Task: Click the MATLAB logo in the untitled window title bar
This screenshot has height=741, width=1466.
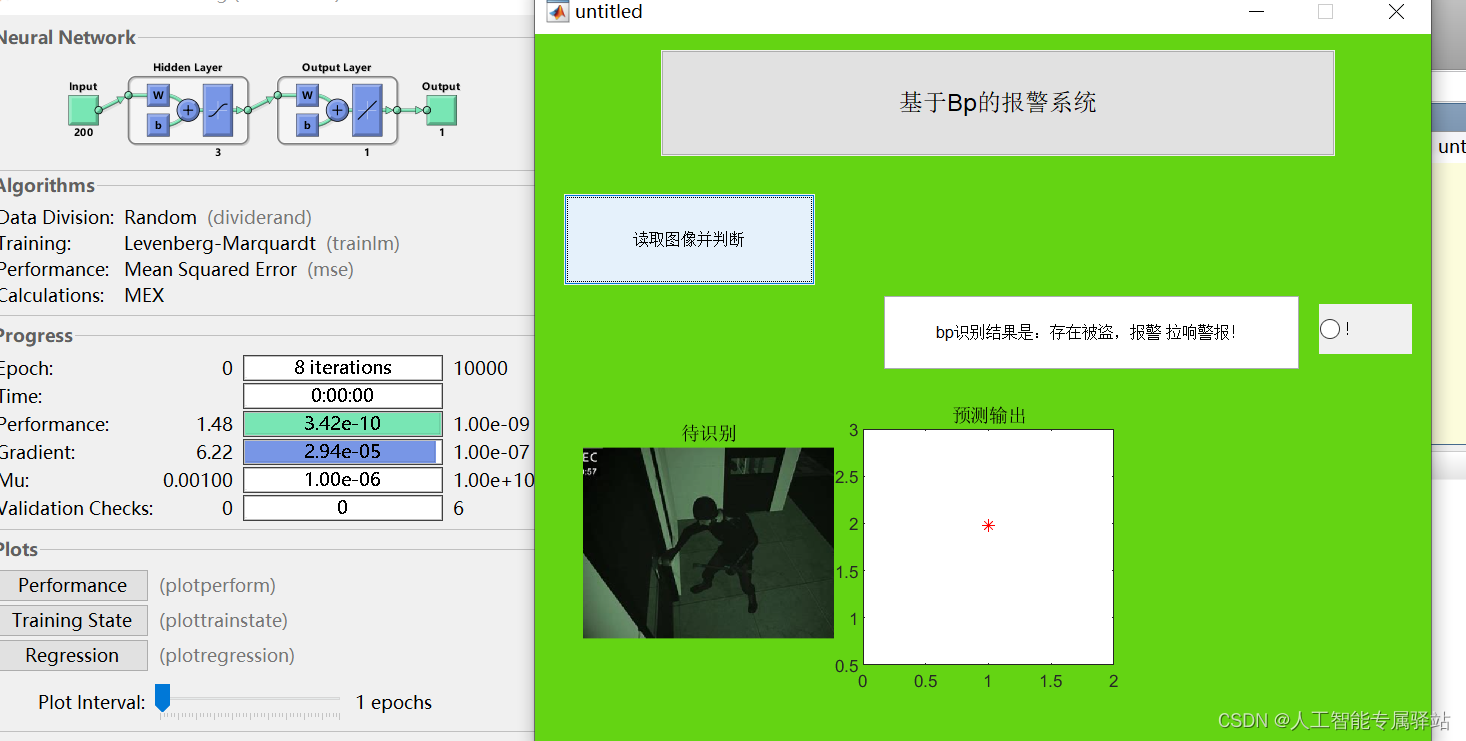Action: [557, 12]
